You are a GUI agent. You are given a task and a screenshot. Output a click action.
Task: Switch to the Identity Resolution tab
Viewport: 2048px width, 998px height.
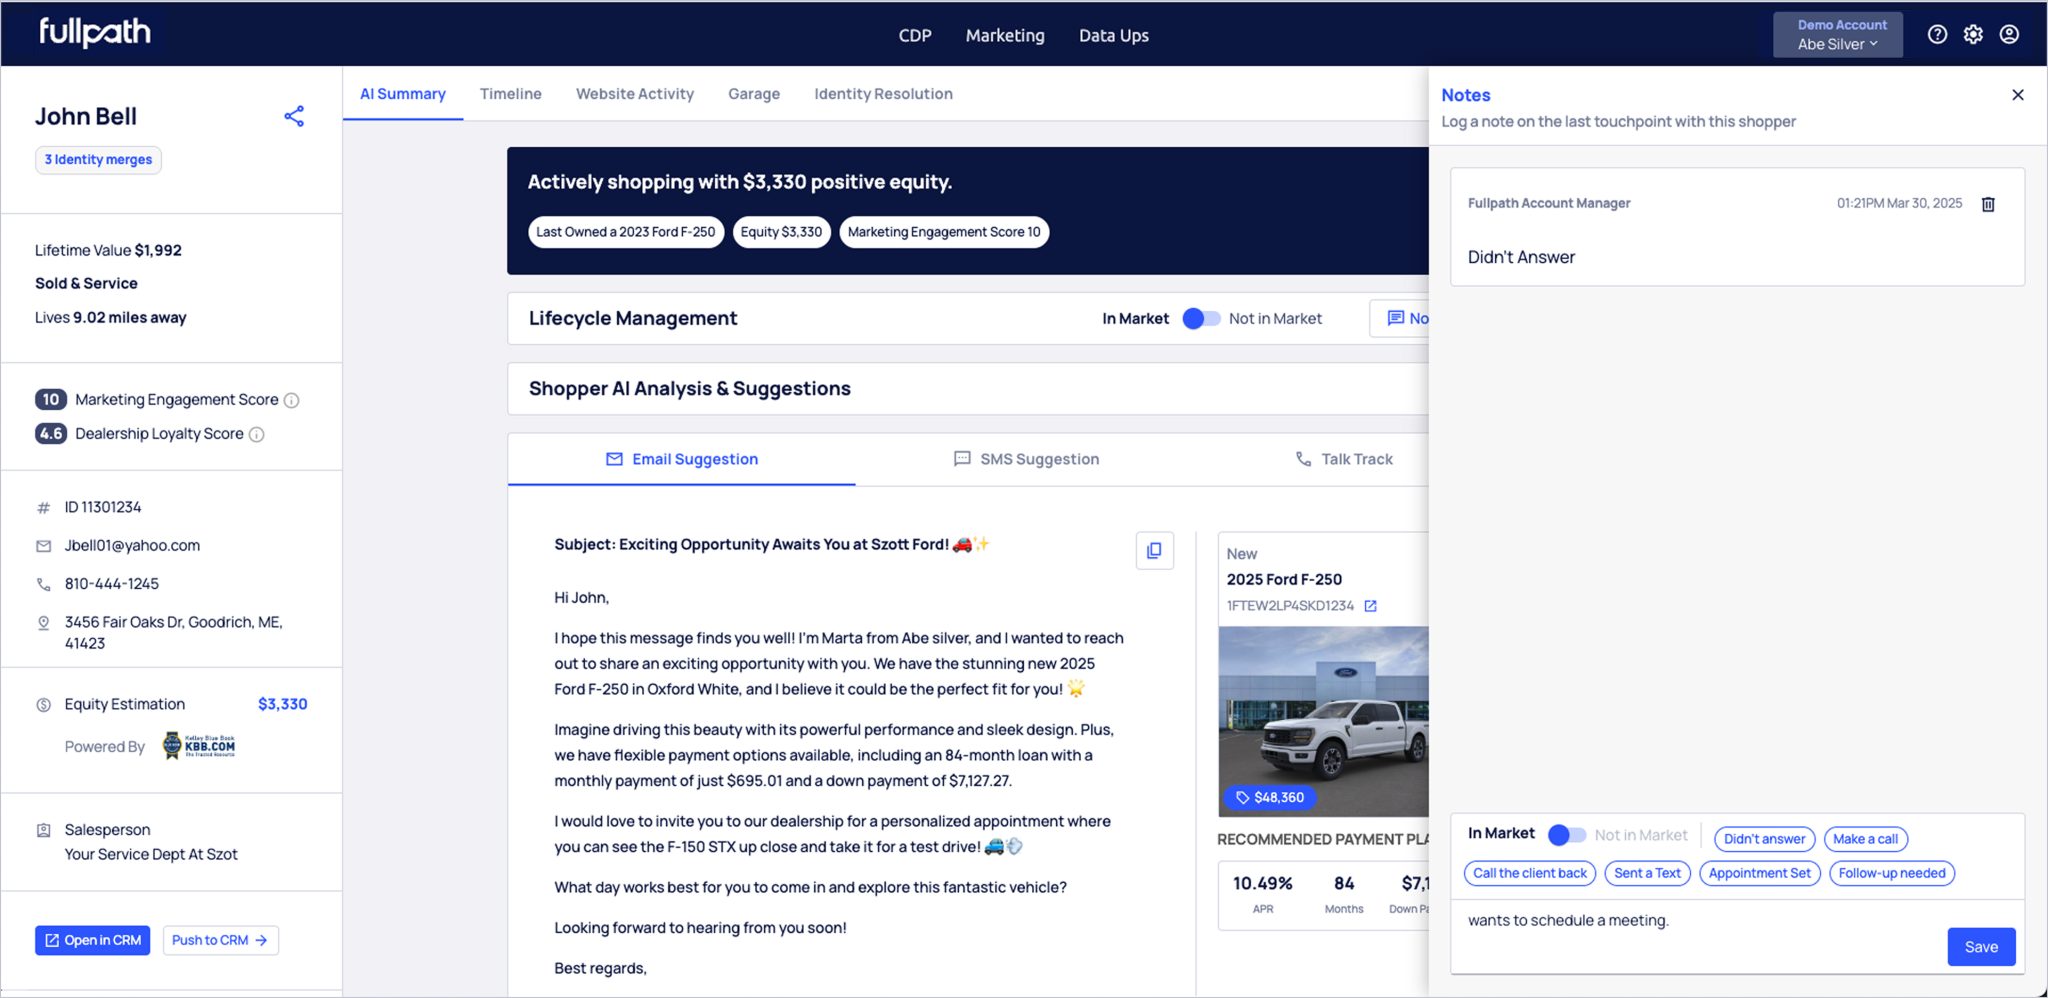(883, 94)
